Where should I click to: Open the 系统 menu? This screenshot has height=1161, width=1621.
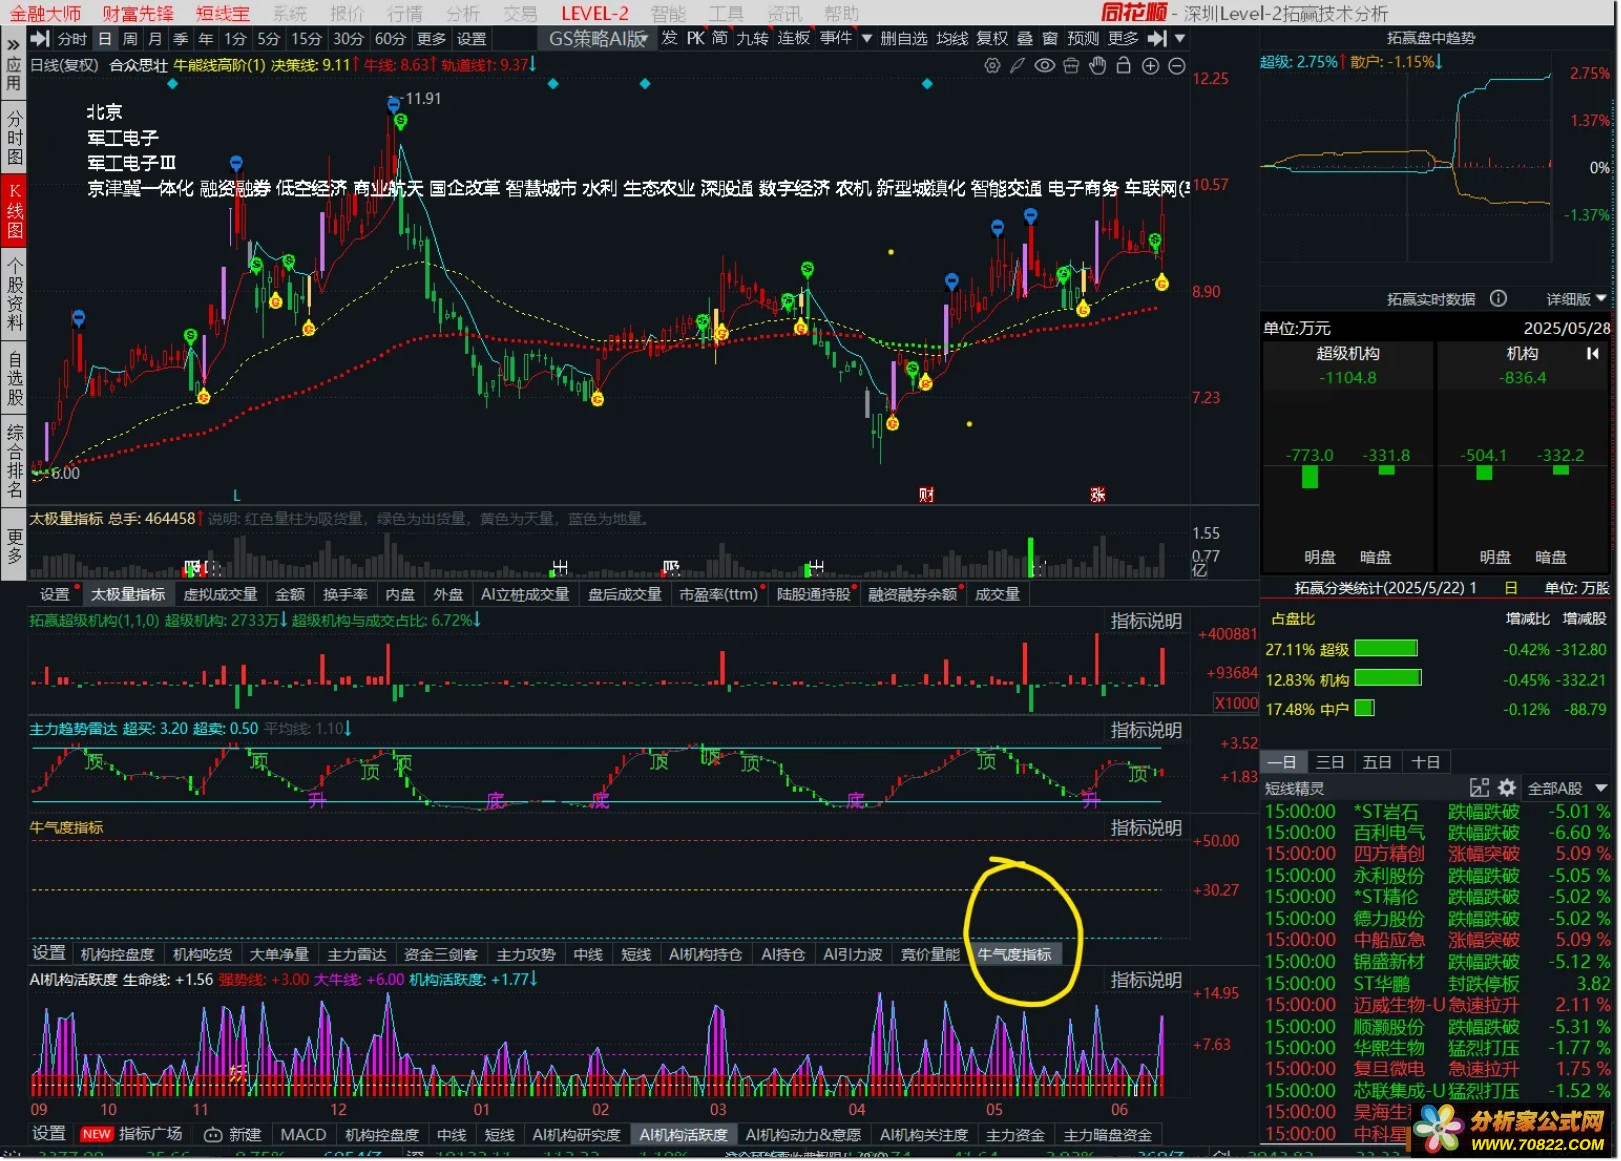coord(290,13)
